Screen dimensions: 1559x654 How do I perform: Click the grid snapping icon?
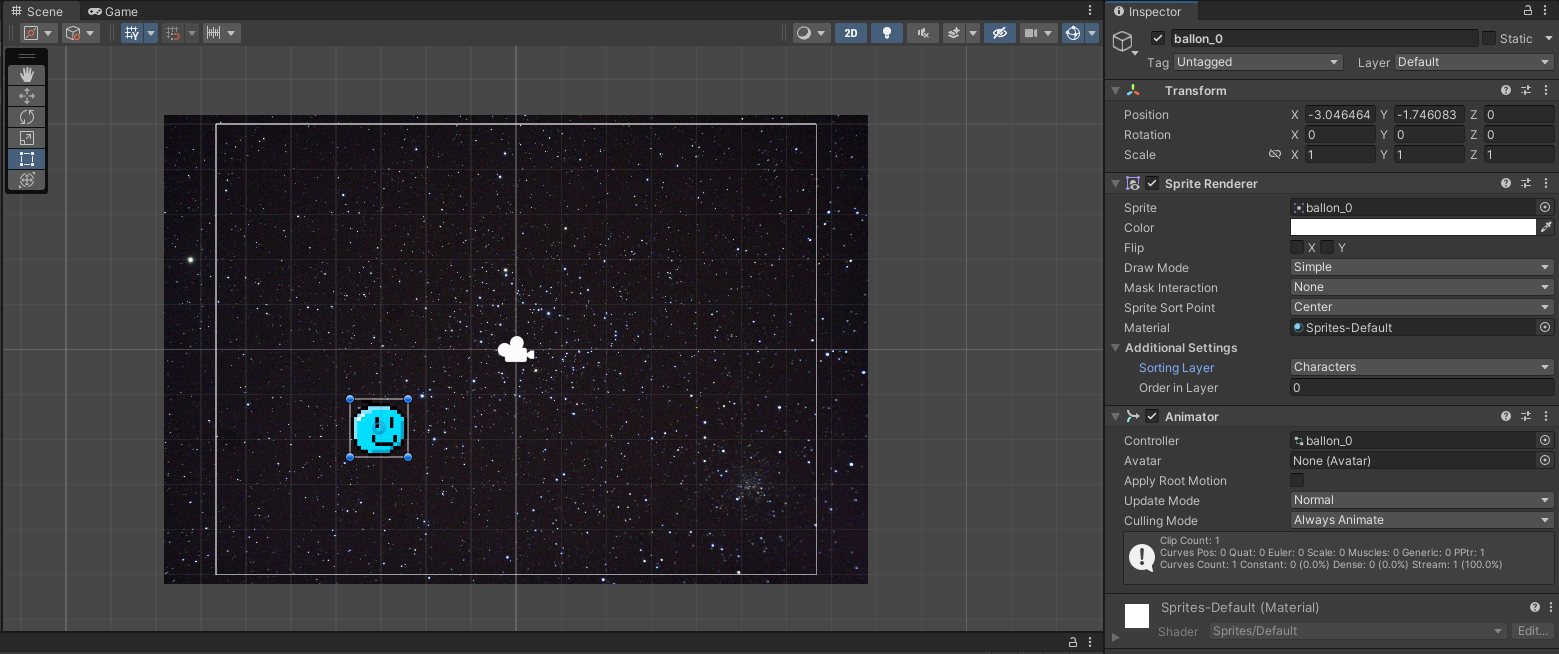tap(173, 33)
